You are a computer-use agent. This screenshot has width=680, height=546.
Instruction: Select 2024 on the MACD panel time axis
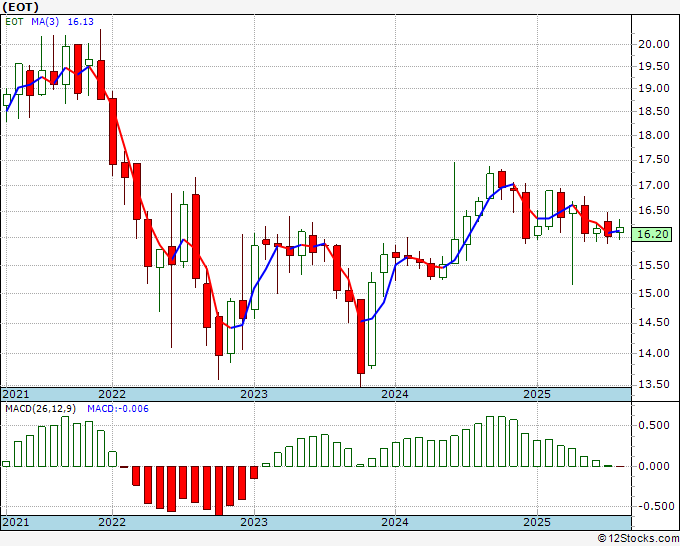395,522
